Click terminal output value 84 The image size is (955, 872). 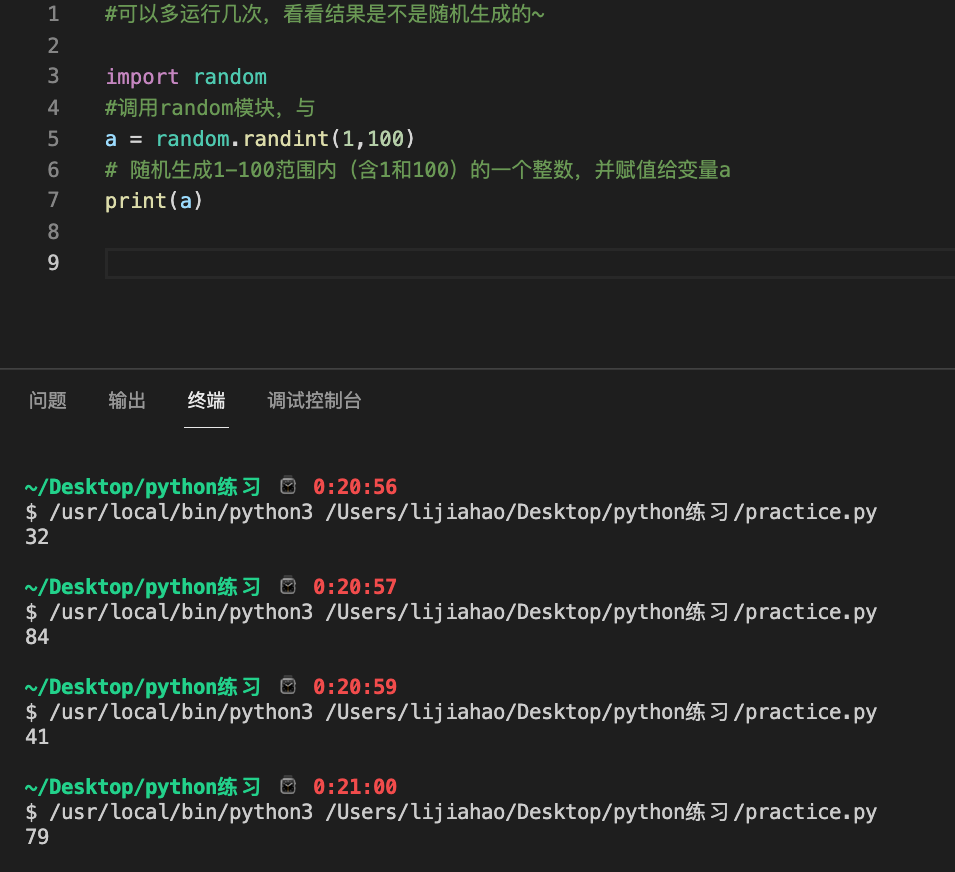pyautogui.click(x=37, y=637)
